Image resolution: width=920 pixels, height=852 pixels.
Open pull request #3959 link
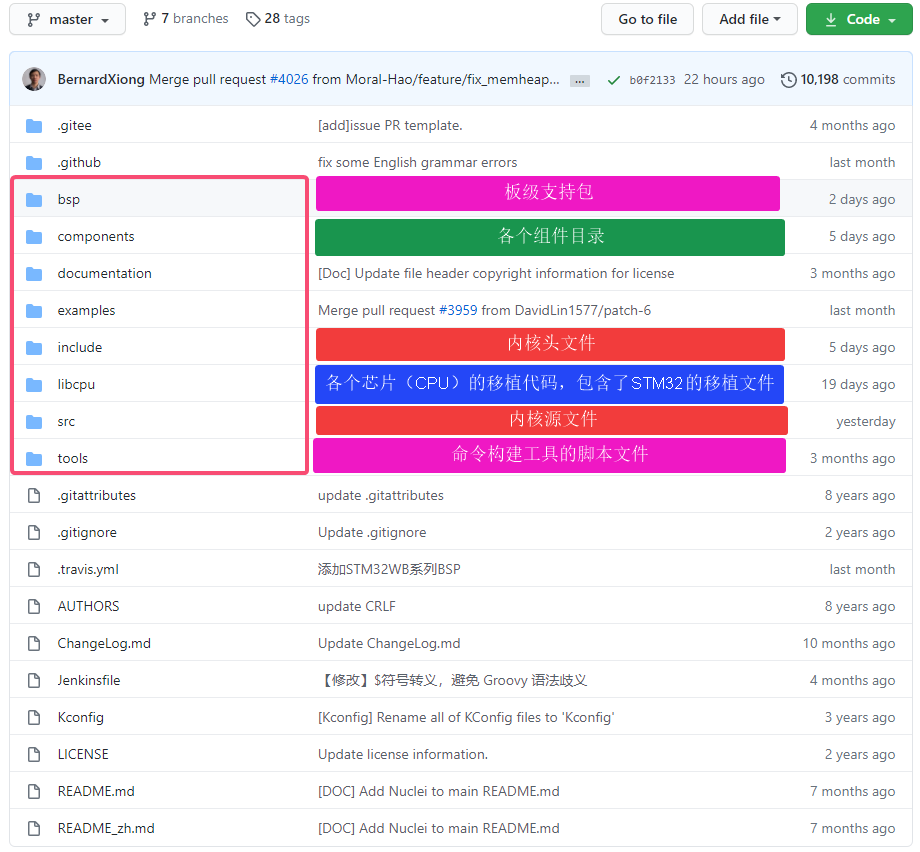[x=458, y=310]
